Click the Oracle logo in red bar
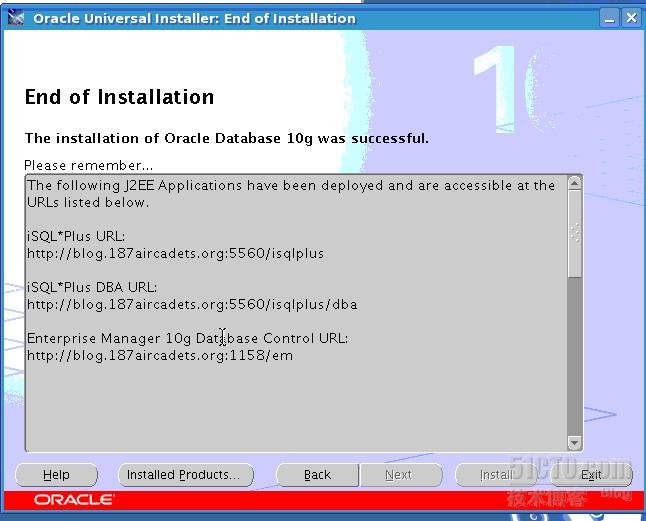The width and height of the screenshot is (646, 521). 74,500
